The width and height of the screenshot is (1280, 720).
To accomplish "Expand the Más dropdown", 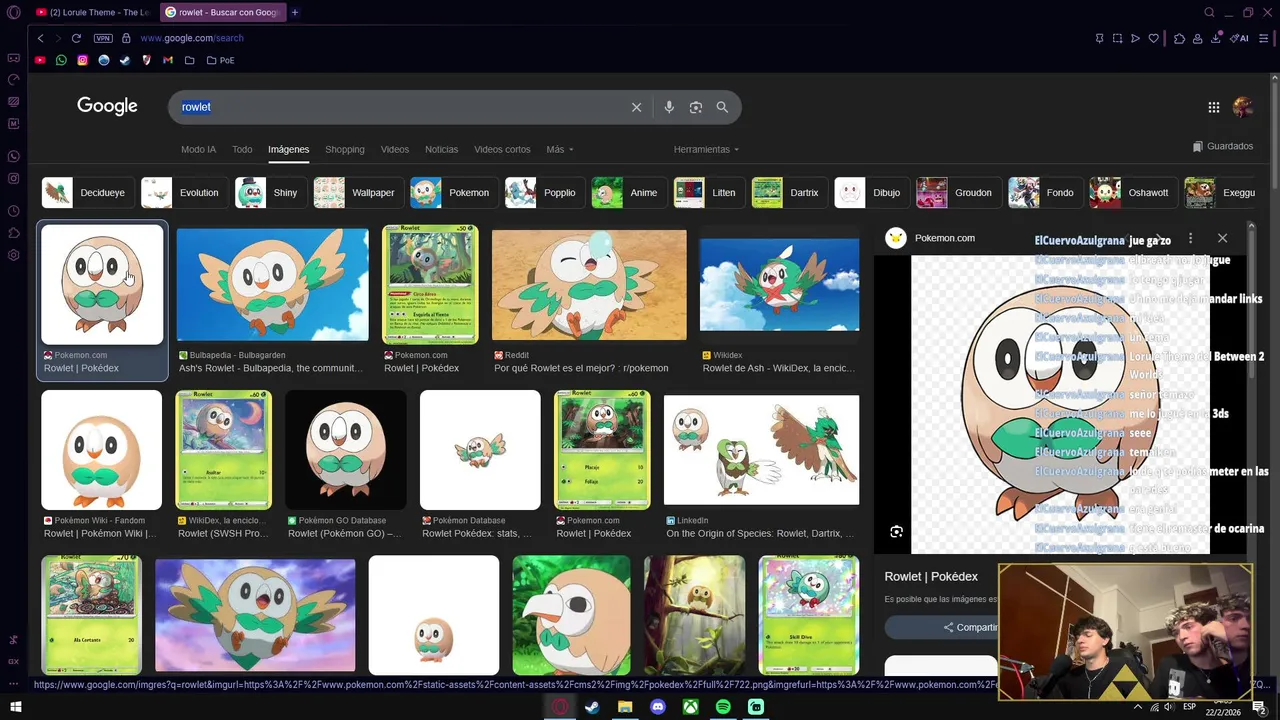I will click(560, 149).
